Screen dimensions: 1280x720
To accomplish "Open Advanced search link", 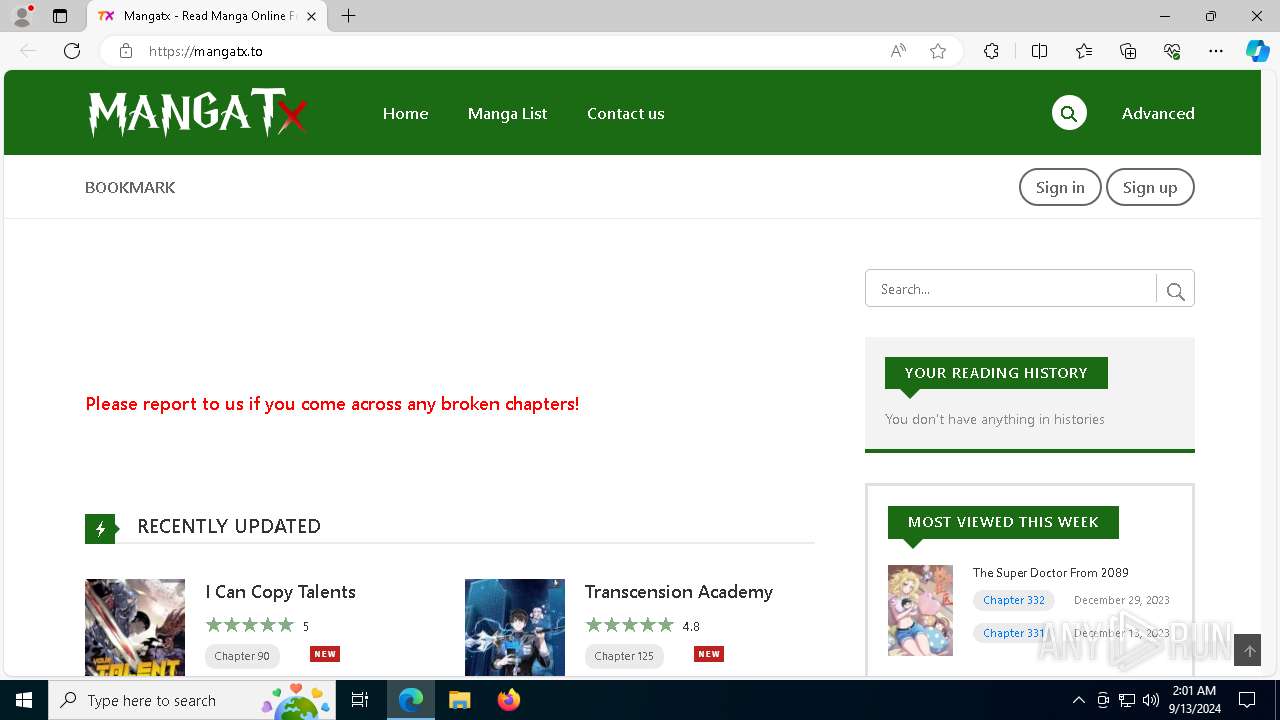I will click(1158, 113).
